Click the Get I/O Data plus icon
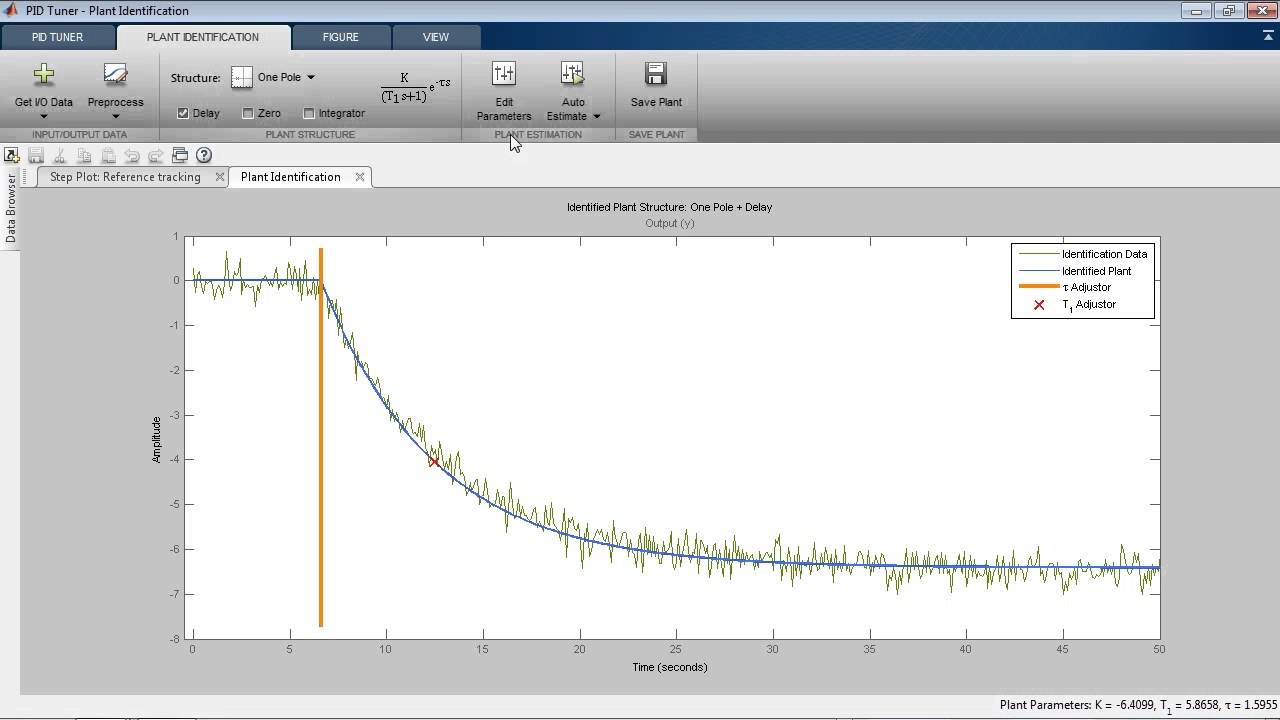Viewport: 1280px width, 720px height. coord(43,75)
